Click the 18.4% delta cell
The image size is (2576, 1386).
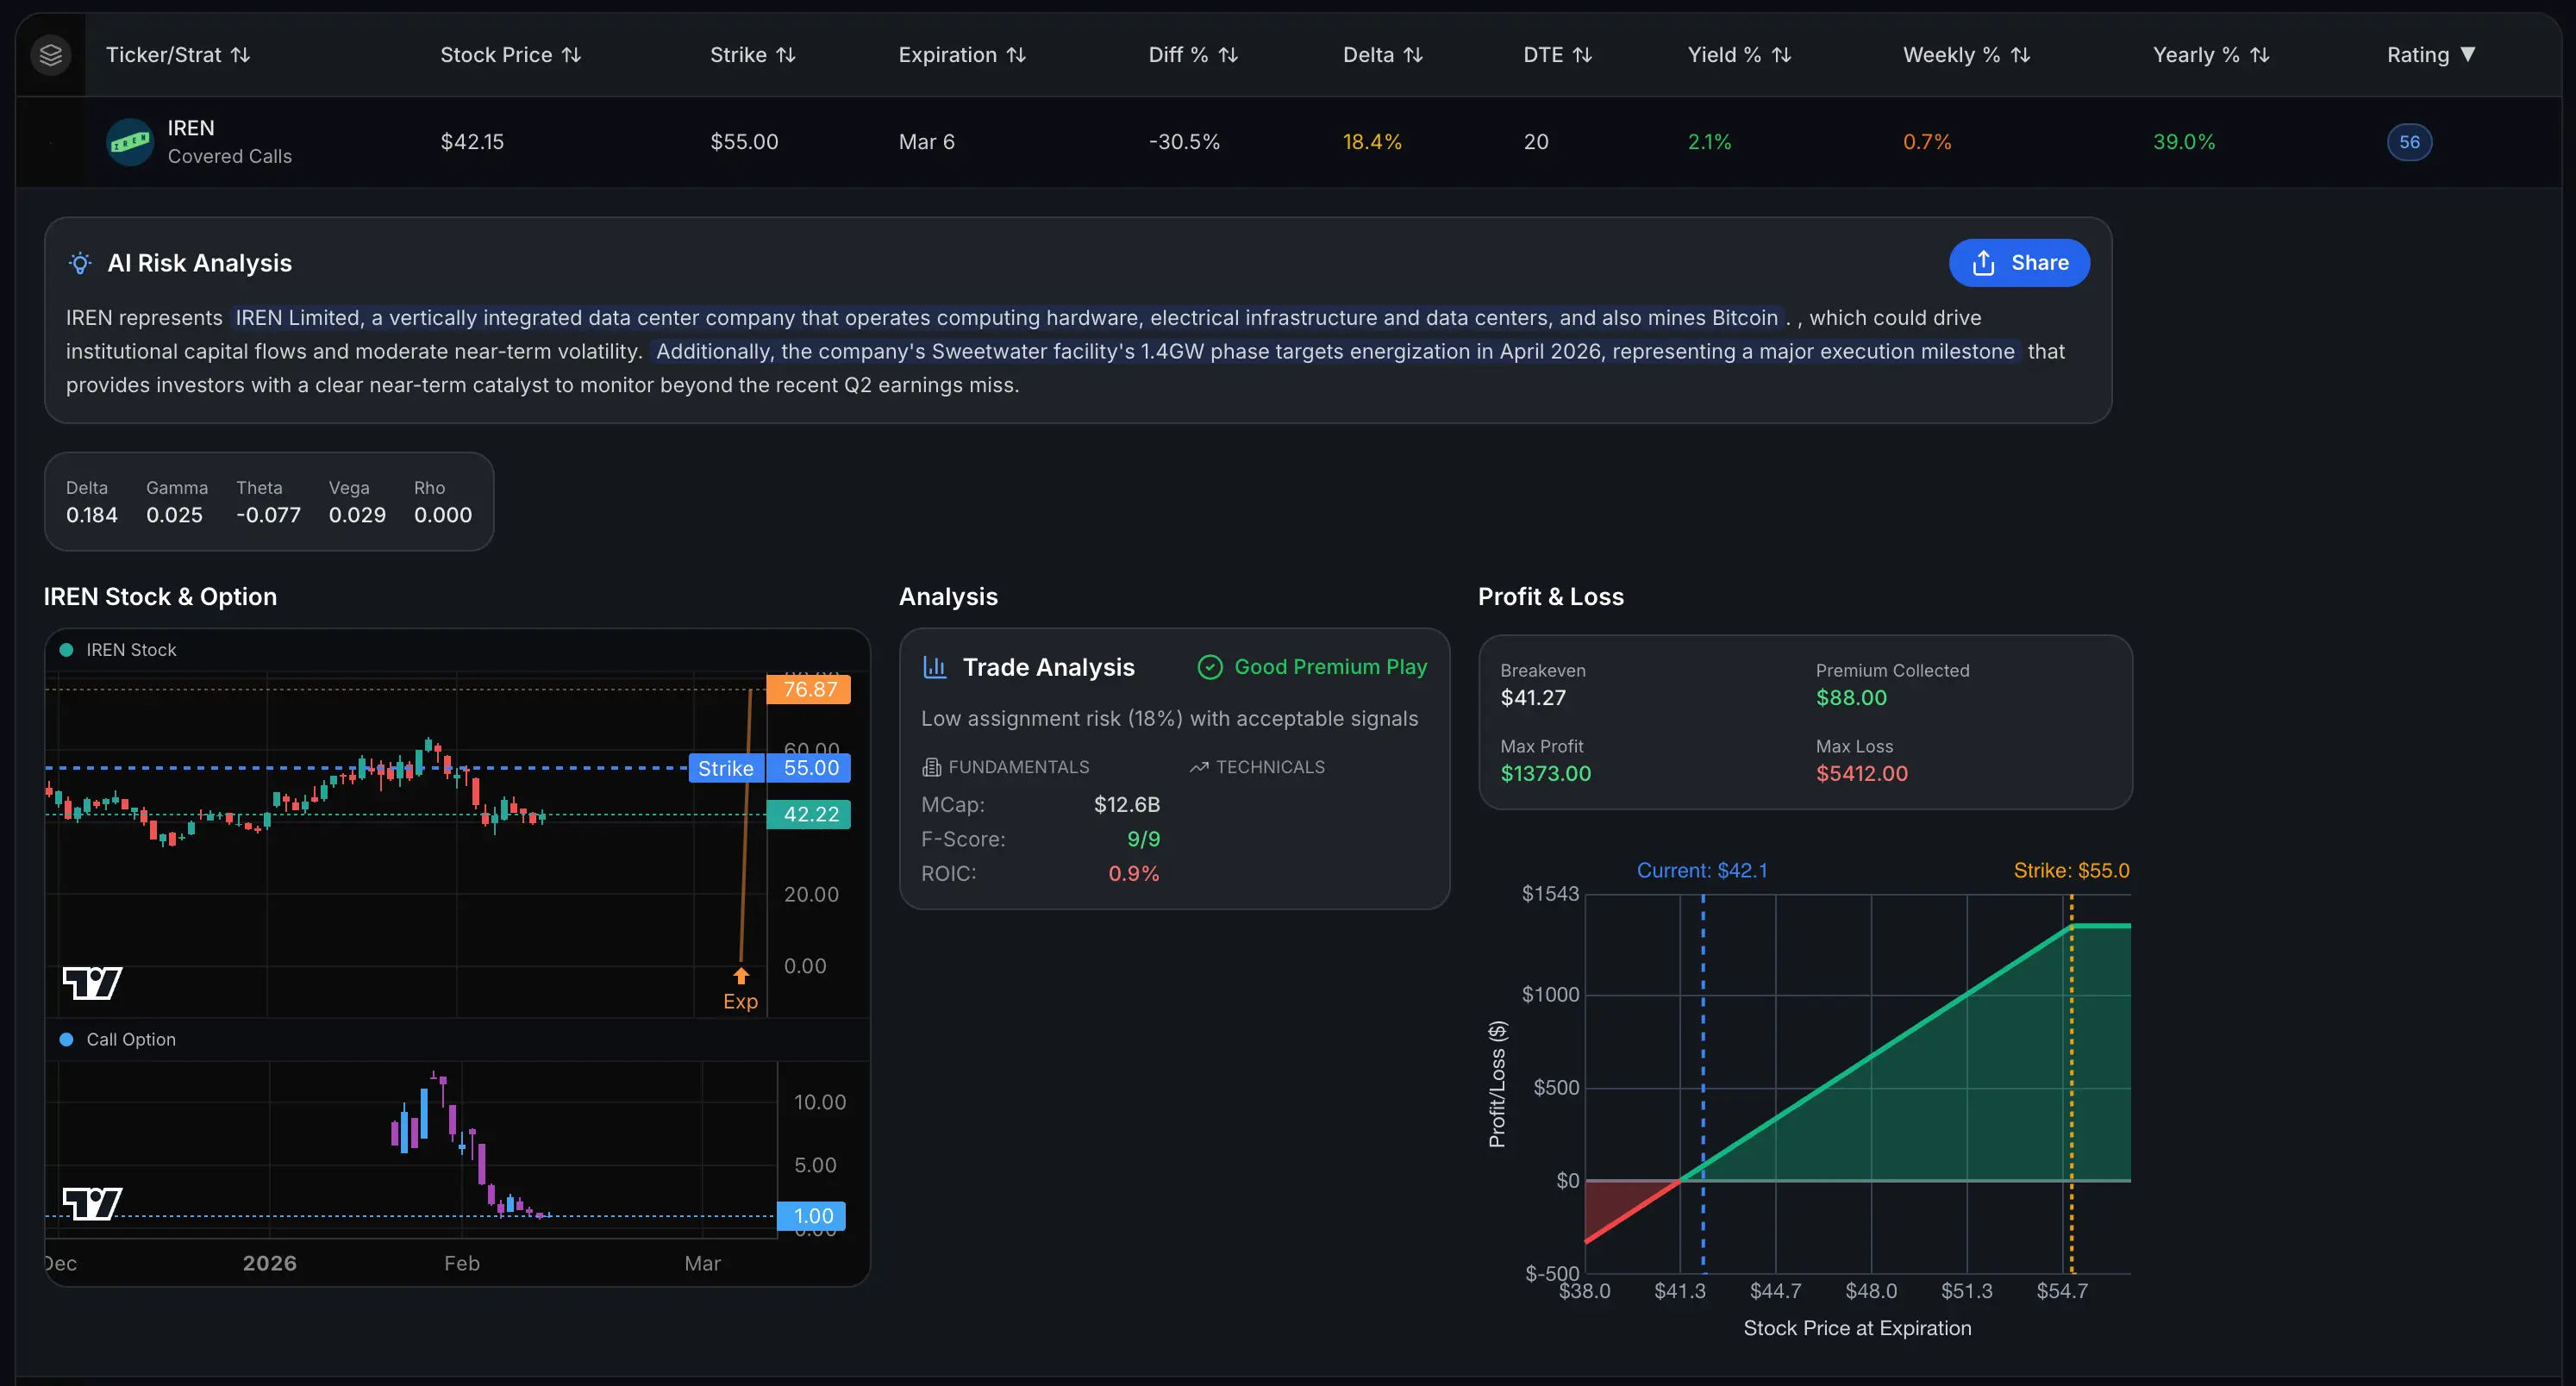point(1372,142)
